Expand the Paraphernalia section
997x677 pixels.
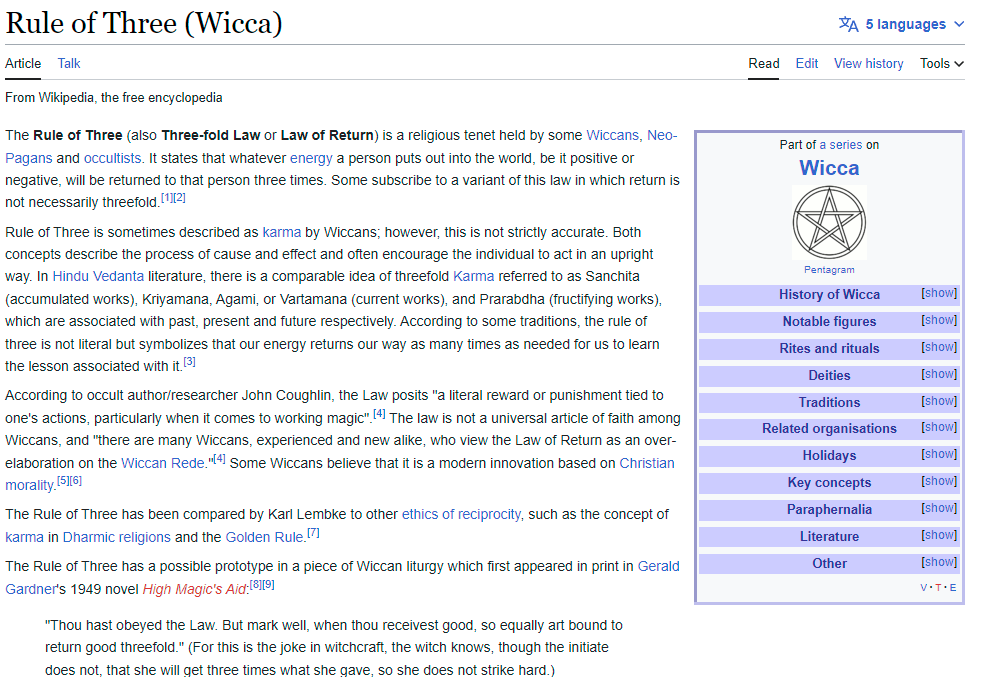point(939,509)
